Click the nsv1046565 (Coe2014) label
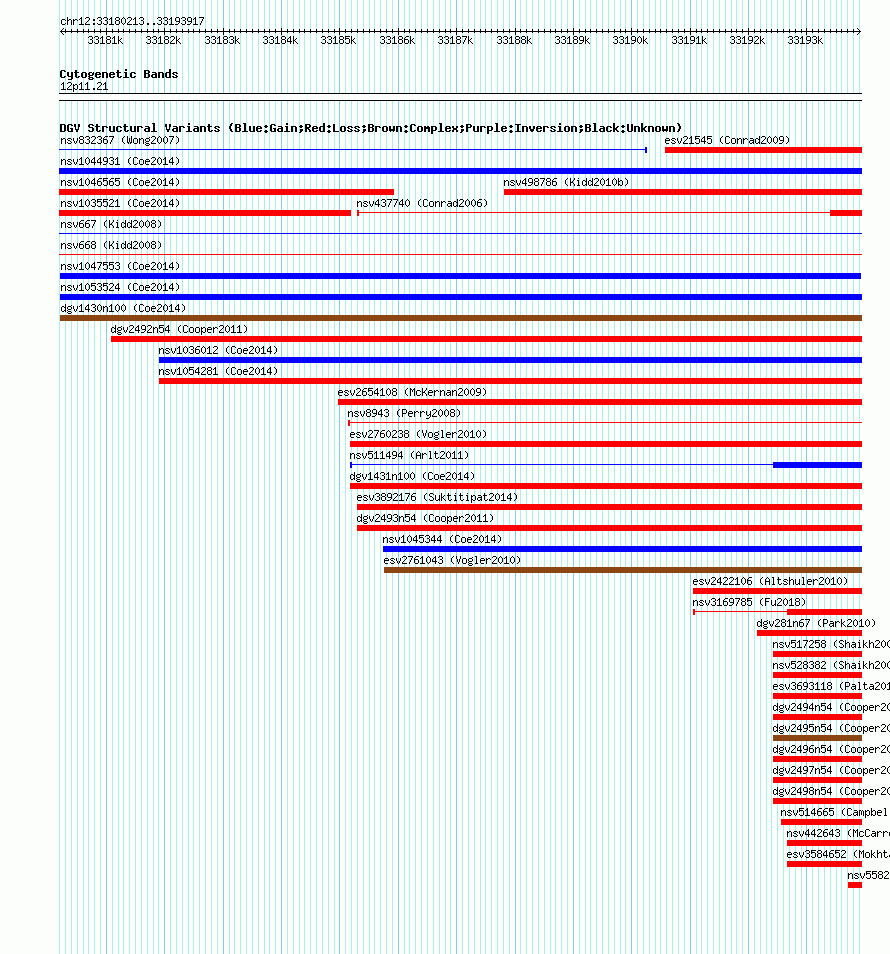Viewport: 890px width, 954px height. [x=120, y=183]
